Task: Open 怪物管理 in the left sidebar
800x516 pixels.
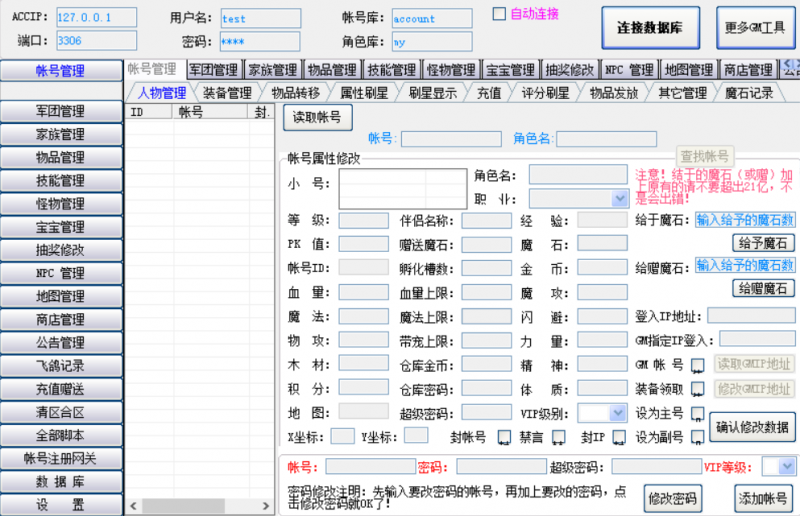Action: (61, 204)
